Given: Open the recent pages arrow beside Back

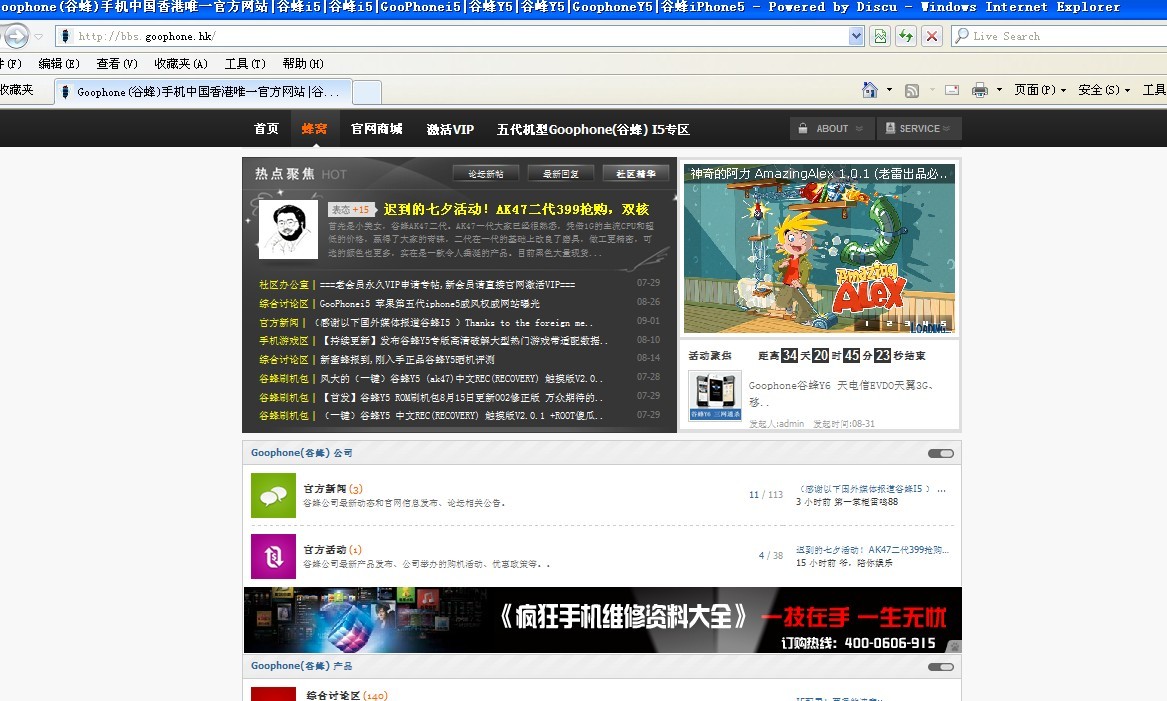Looking at the screenshot, I should (39, 36).
